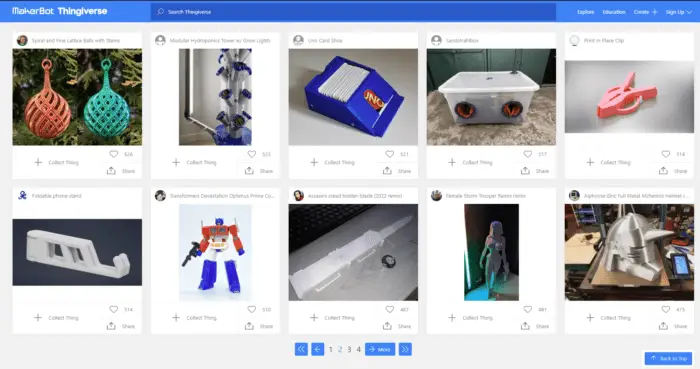Jump to last page with double-right arrow

[405, 349]
